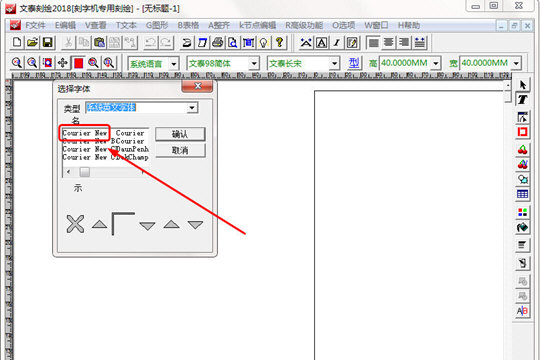Click the left-align text icon
Image resolution: width=540 pixels, height=360 pixels.
tap(373, 42)
